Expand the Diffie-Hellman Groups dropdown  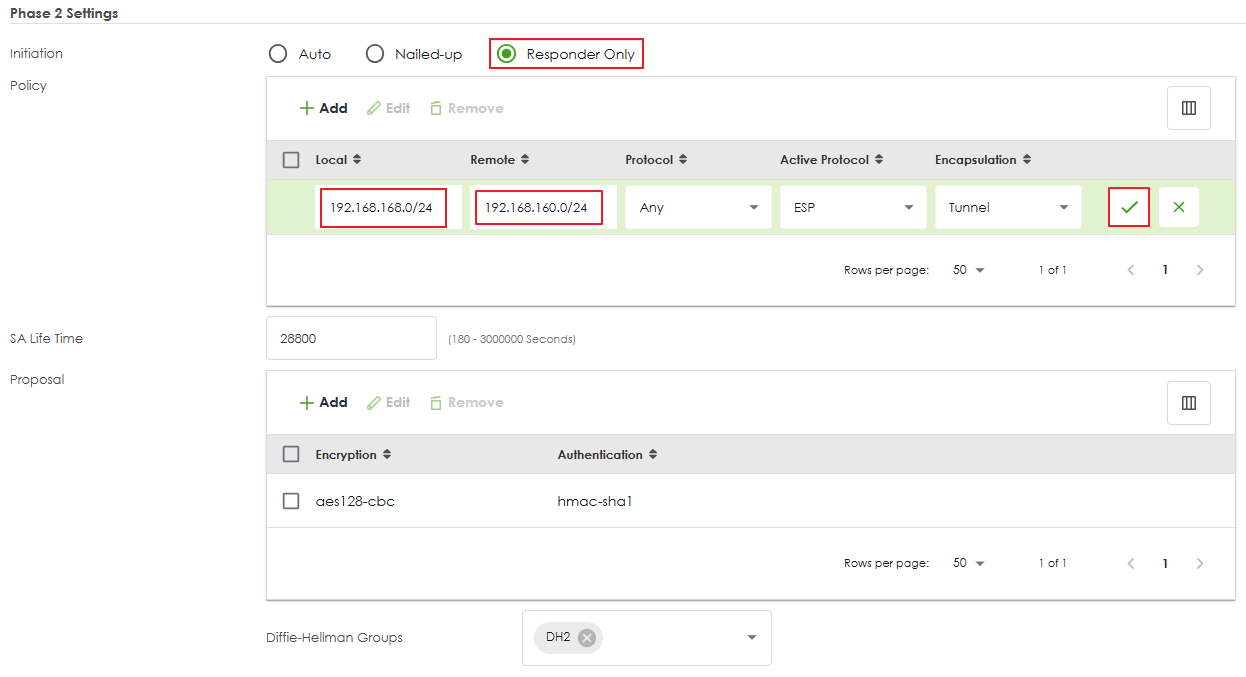[x=751, y=638]
